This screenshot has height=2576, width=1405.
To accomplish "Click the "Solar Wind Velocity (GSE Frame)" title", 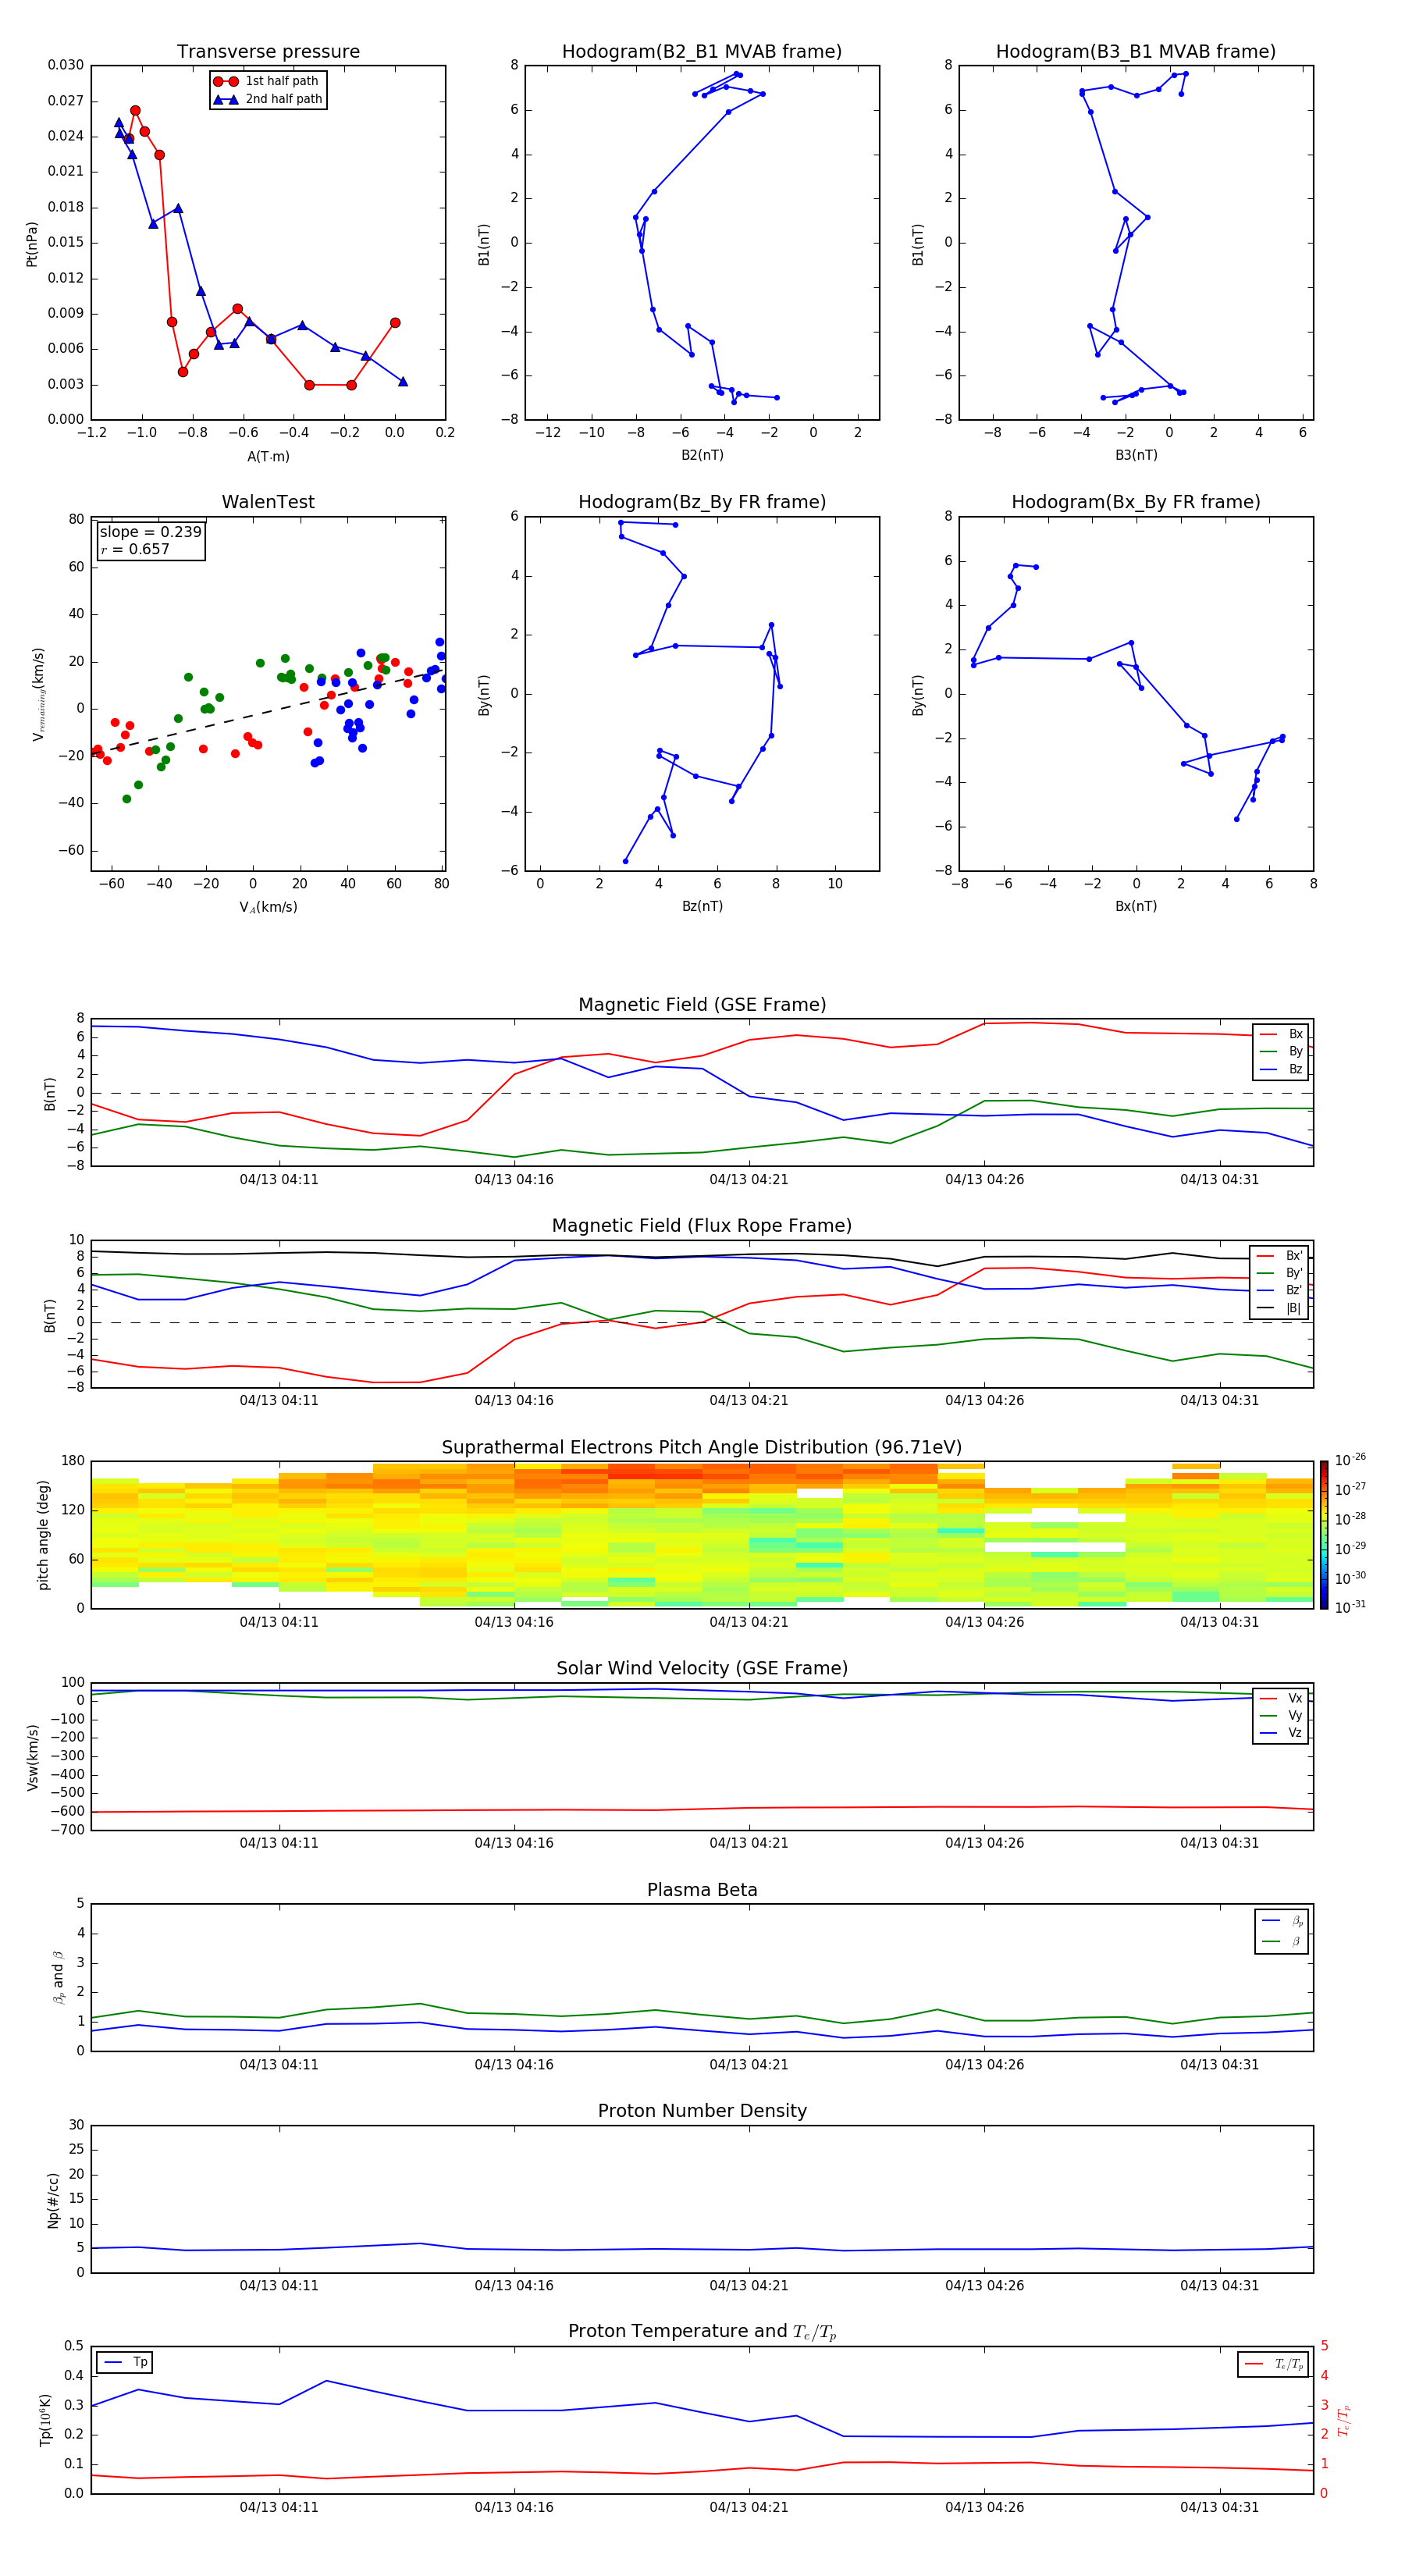I will pyautogui.click(x=702, y=1668).
